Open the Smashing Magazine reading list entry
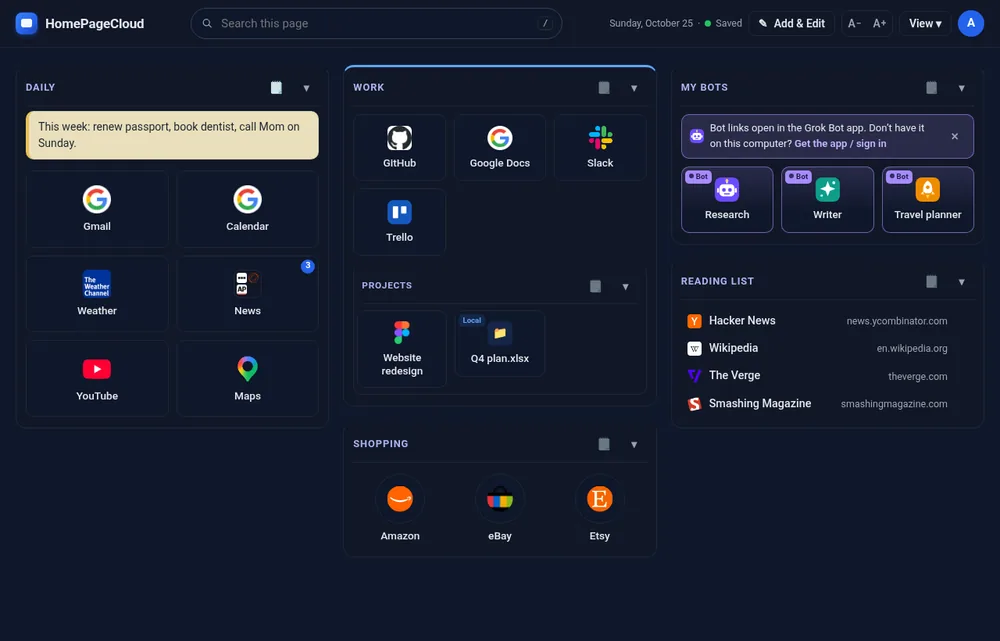The width and height of the screenshot is (1000, 641). (827, 404)
